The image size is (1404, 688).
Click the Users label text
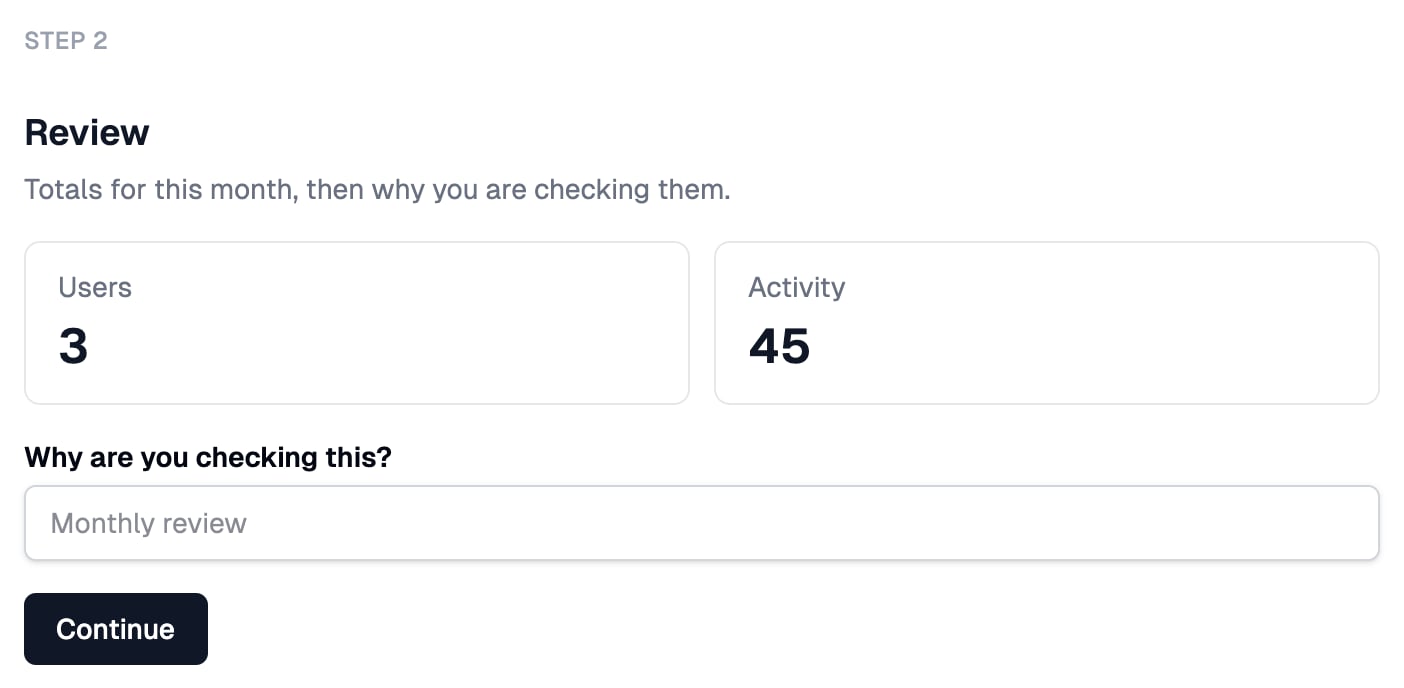pyautogui.click(x=95, y=287)
